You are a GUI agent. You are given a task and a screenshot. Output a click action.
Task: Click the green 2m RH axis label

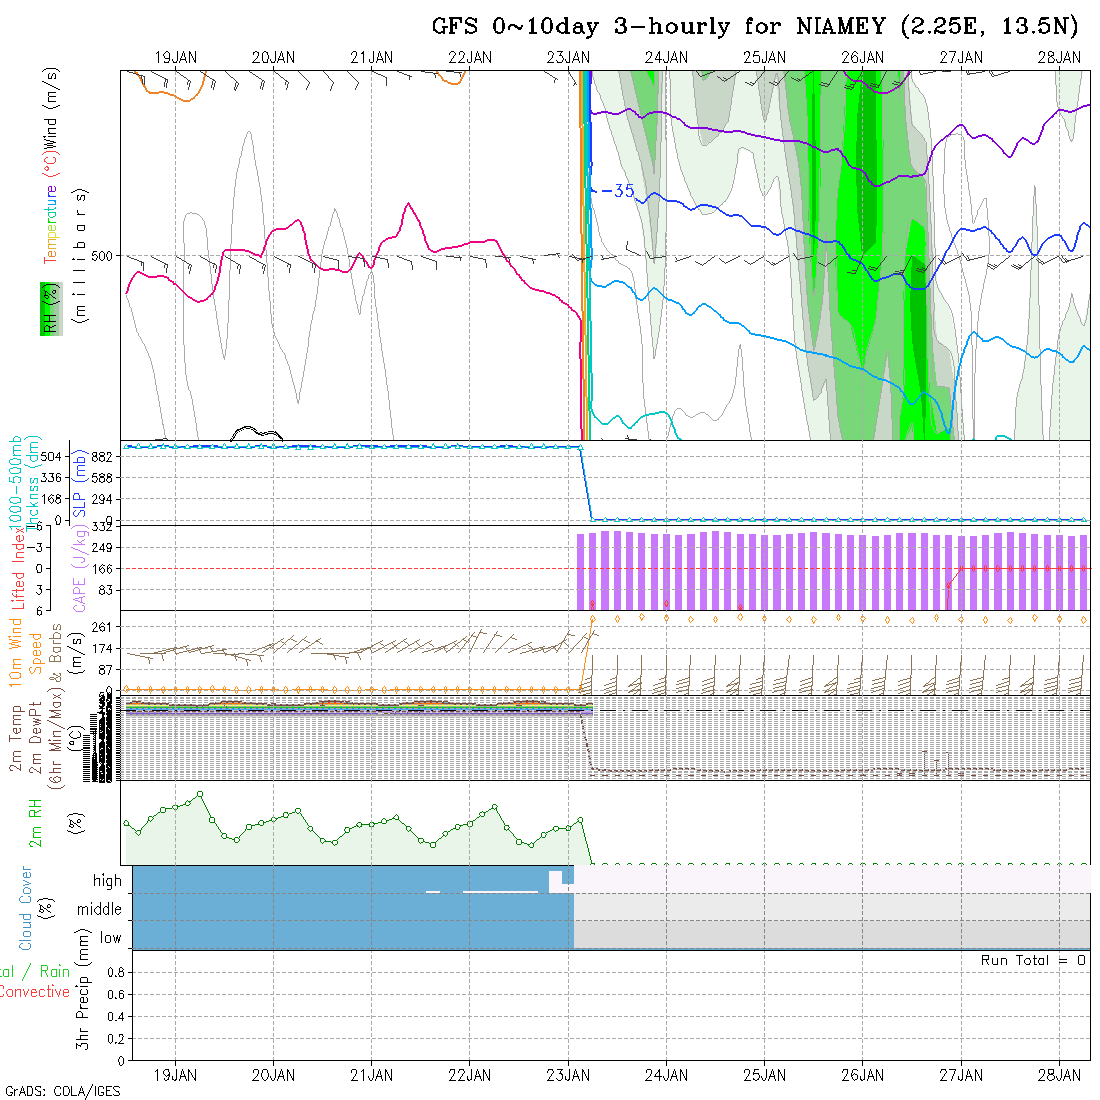tap(35, 822)
